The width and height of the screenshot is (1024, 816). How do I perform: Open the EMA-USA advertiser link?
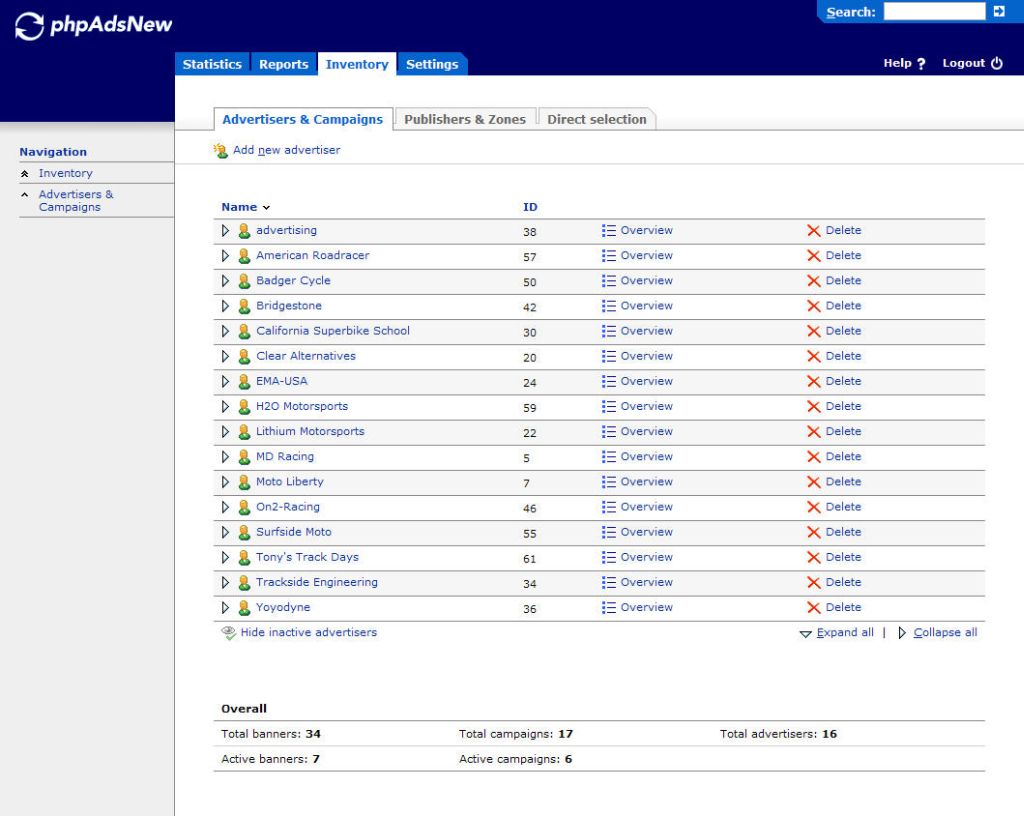click(x=281, y=381)
